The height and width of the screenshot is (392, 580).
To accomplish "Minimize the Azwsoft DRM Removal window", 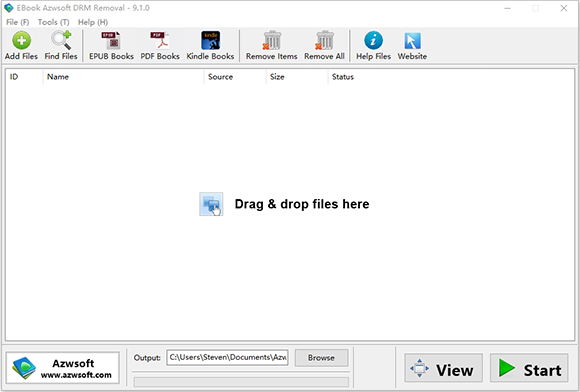I will [x=508, y=8].
